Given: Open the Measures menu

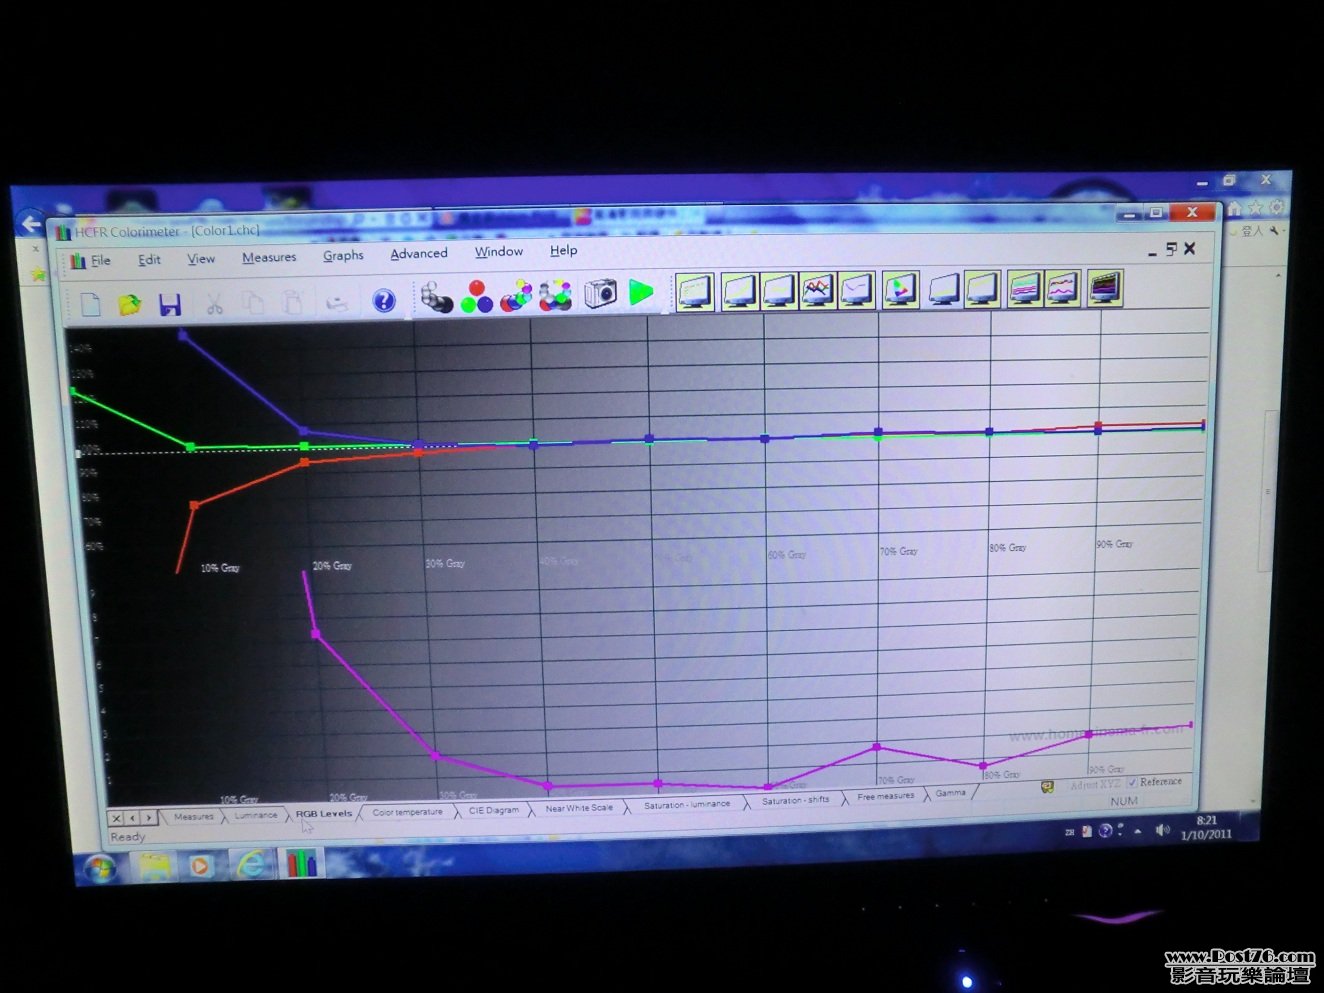Looking at the screenshot, I should [269, 257].
